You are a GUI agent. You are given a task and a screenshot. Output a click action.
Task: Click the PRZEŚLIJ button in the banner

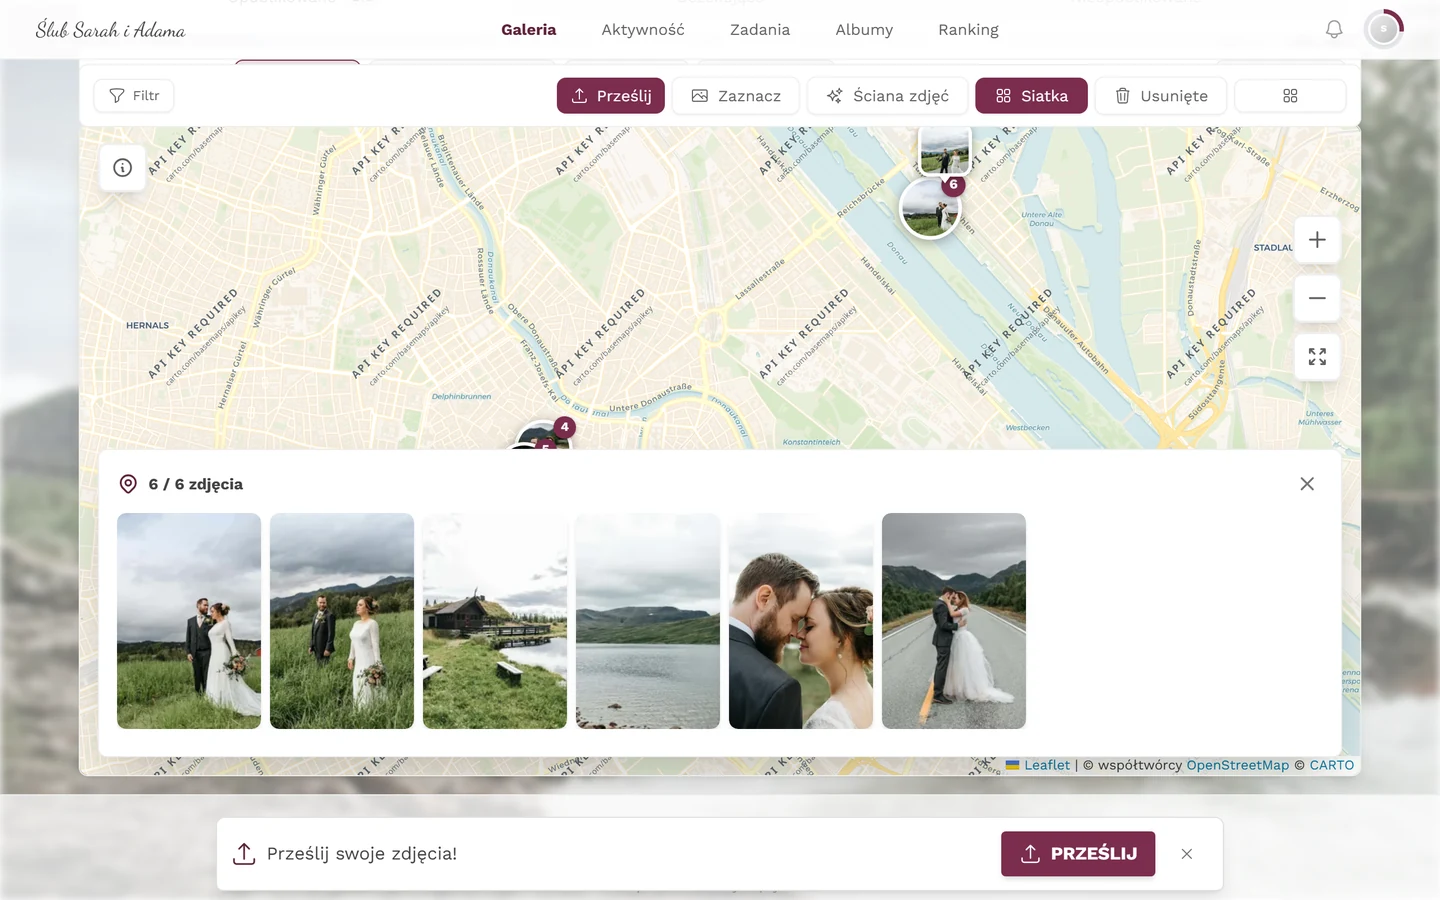tap(1078, 854)
